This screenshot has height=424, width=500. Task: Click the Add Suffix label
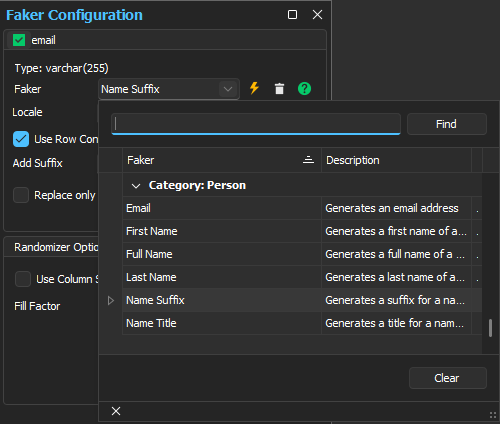[x=38, y=163]
